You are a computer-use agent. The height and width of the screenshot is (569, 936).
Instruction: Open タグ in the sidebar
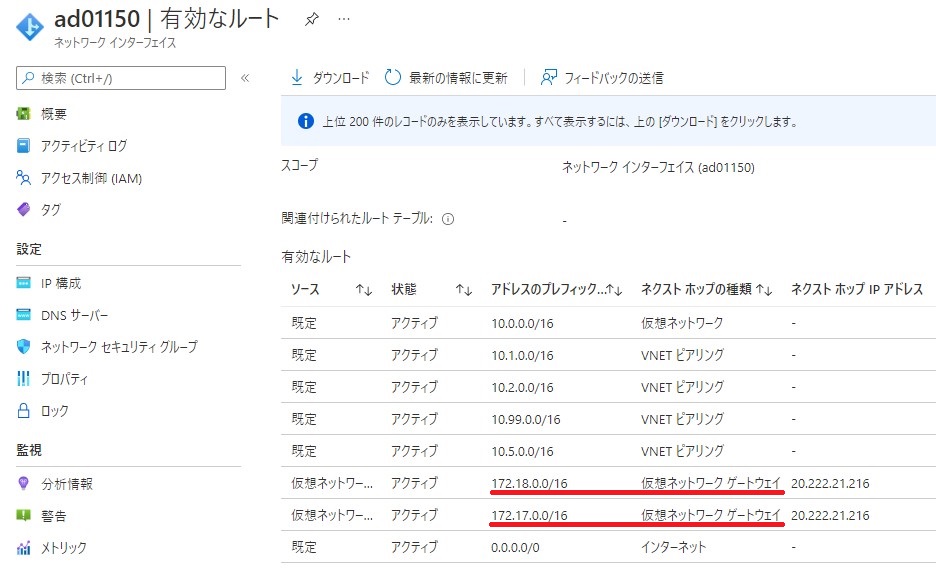[x=51, y=210]
